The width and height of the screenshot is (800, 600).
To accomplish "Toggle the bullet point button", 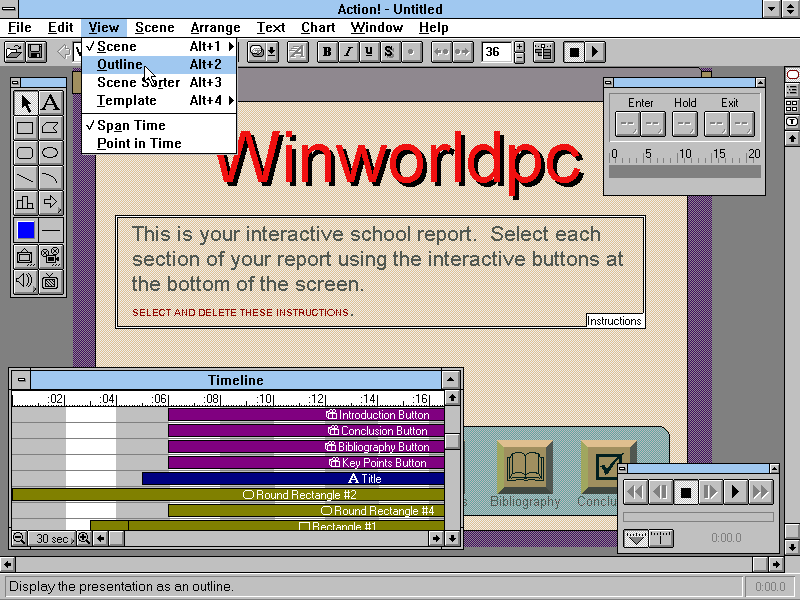I will click(411, 52).
